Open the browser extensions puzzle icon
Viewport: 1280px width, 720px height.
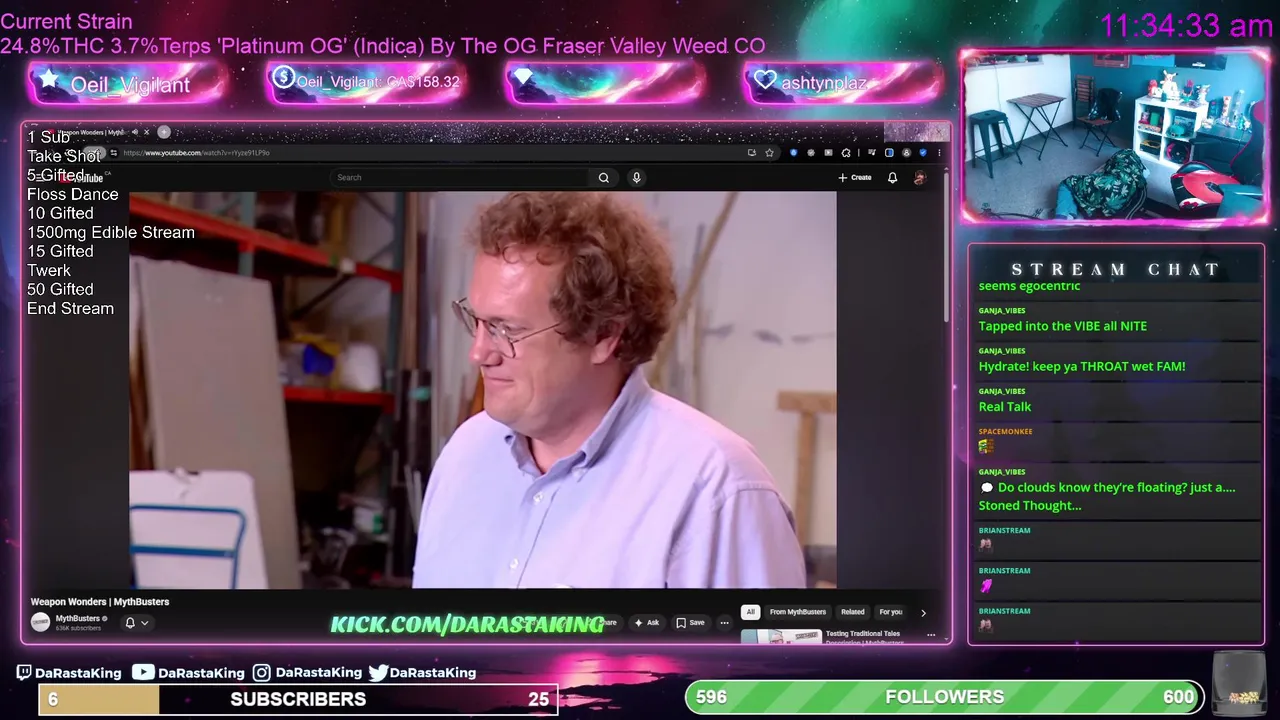[x=846, y=153]
